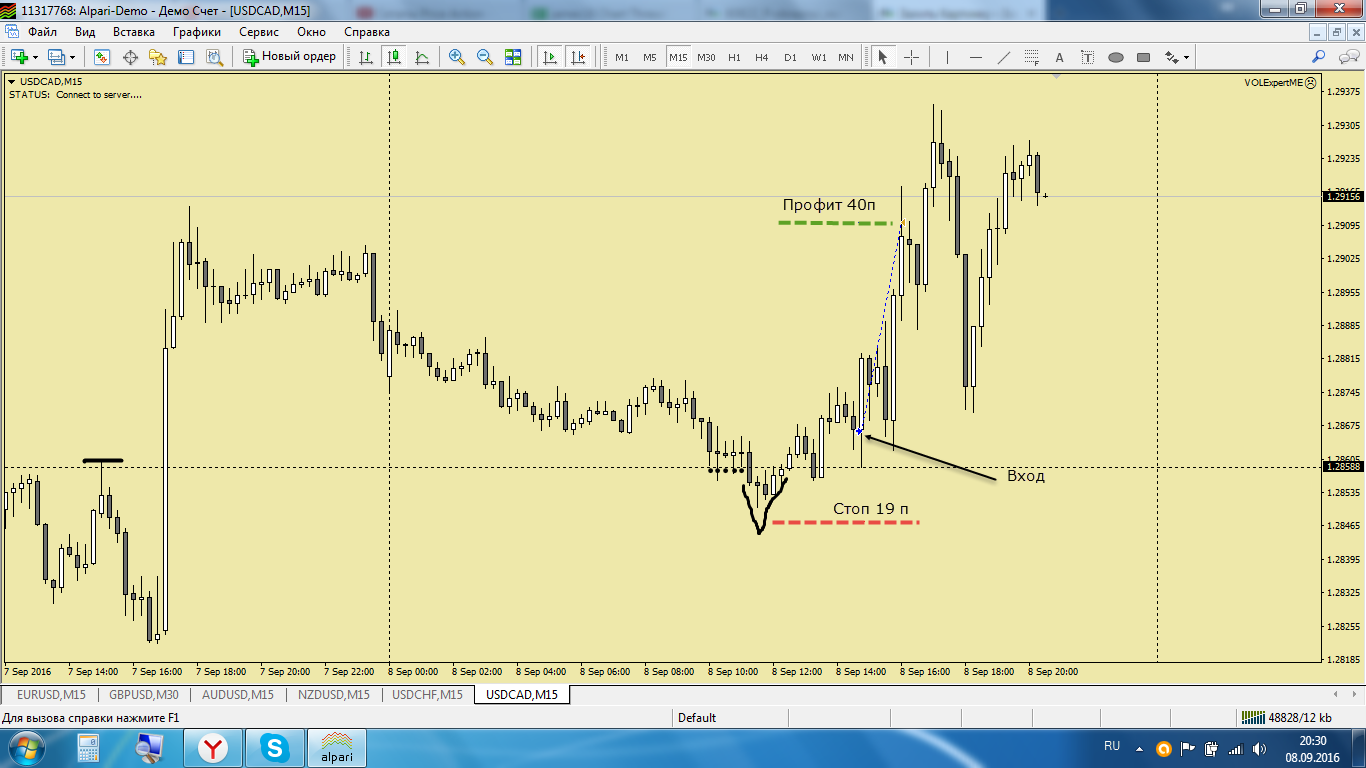Select the Text (A) drawing tool
This screenshot has width=1366, height=768.
1059,57
